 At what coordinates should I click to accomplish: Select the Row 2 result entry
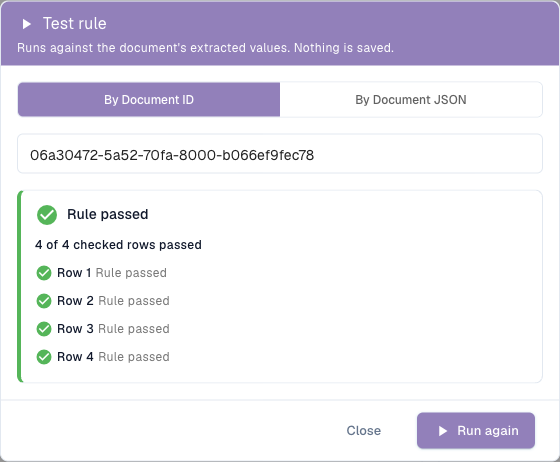[103, 301]
